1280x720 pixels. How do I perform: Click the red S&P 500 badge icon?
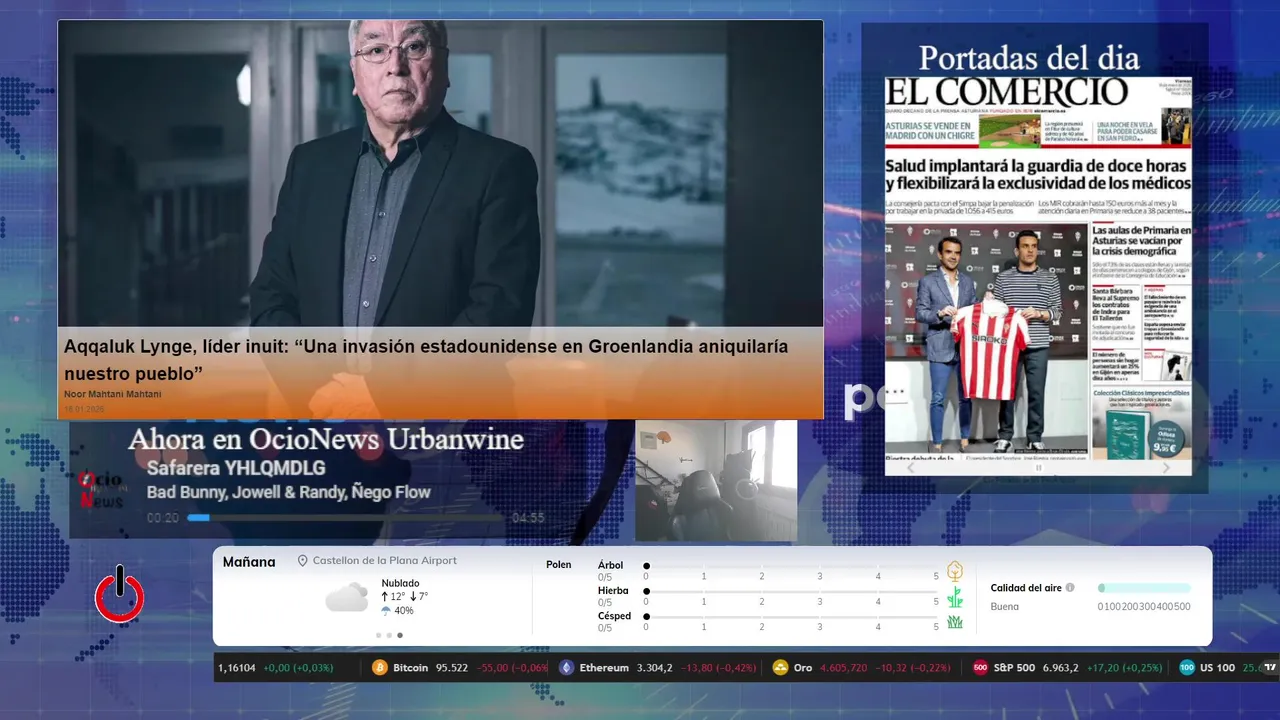980,668
